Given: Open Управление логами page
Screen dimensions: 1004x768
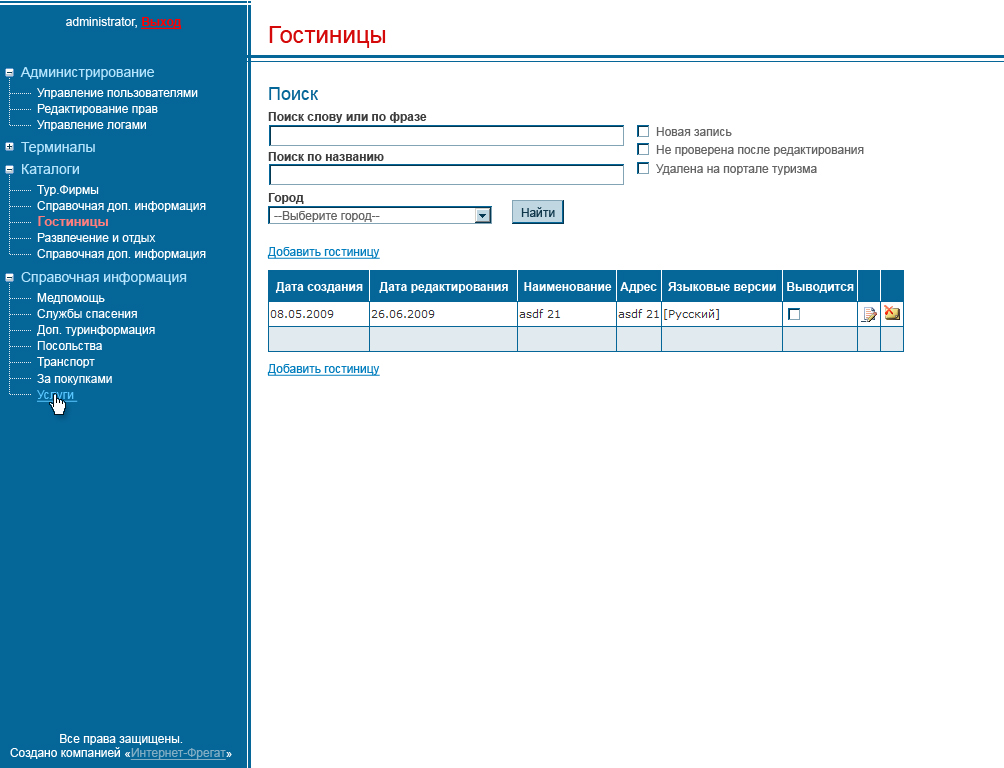Looking at the screenshot, I should (x=92, y=125).
